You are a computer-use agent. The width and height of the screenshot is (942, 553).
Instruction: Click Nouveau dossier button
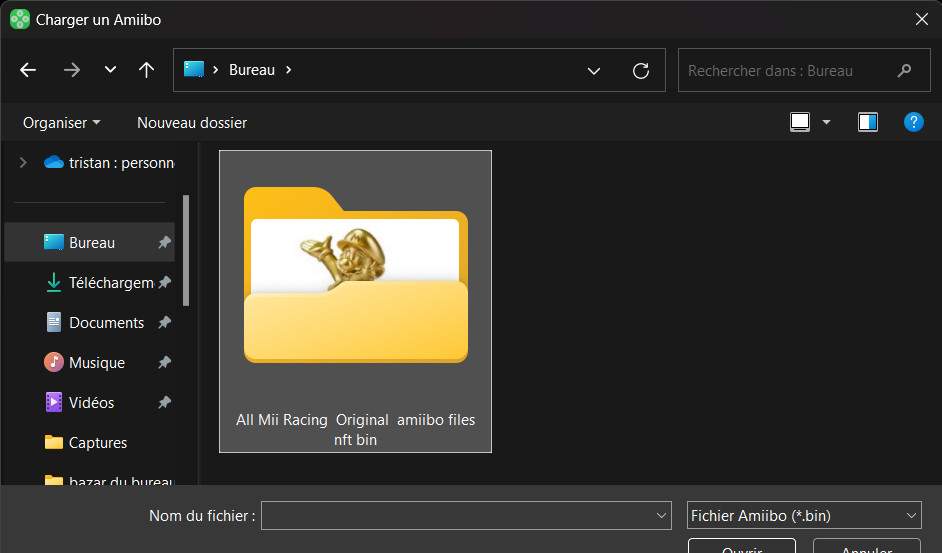tap(192, 123)
